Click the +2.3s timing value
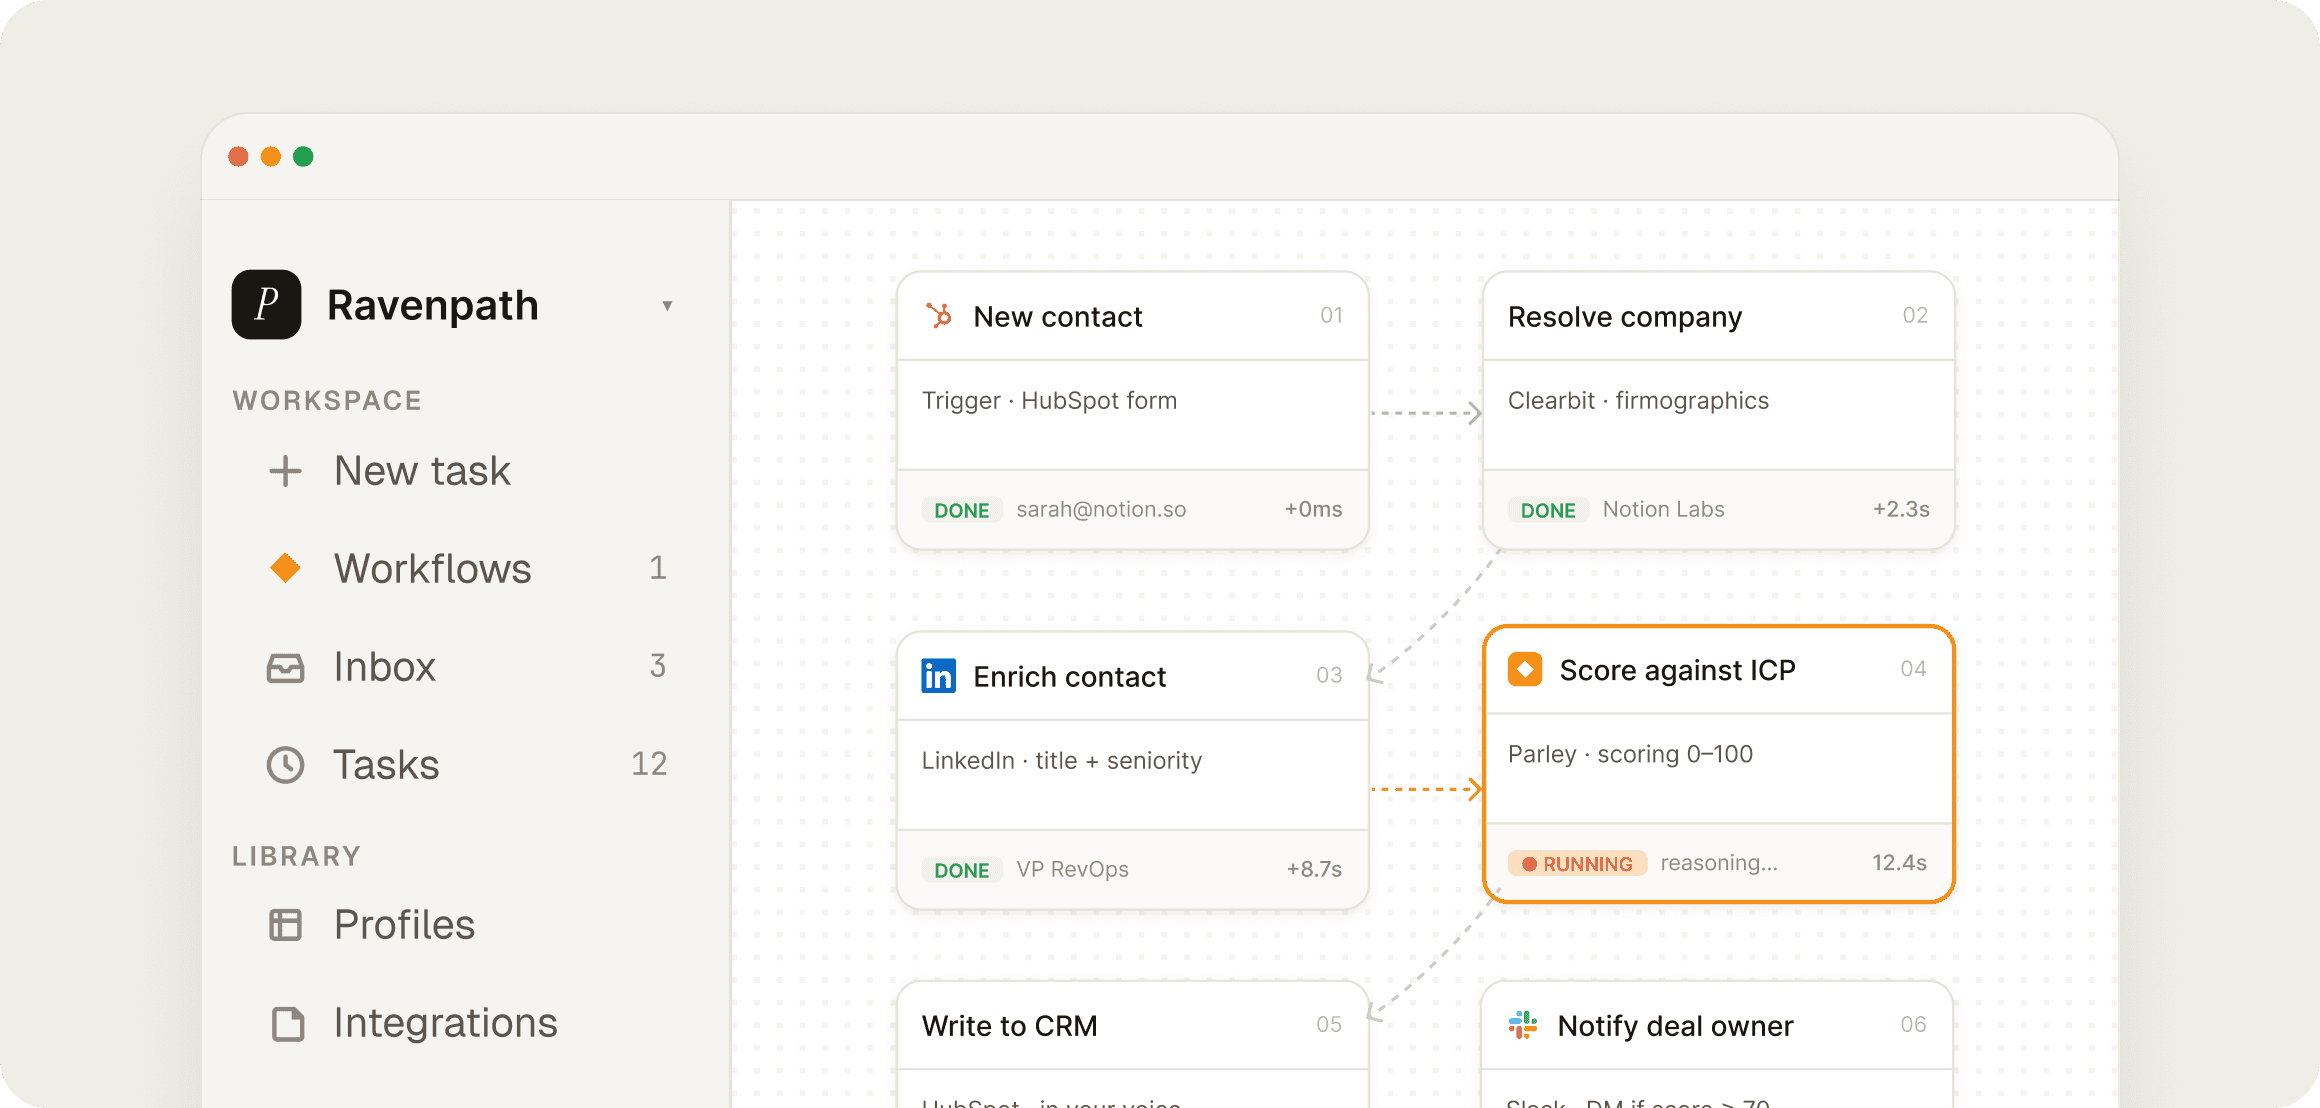Viewport: 2320px width, 1108px height. point(1901,509)
